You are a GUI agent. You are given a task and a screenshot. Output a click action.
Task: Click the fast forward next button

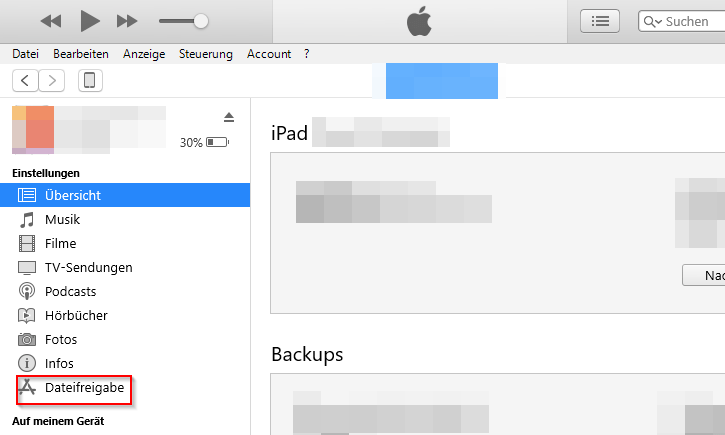click(x=127, y=20)
